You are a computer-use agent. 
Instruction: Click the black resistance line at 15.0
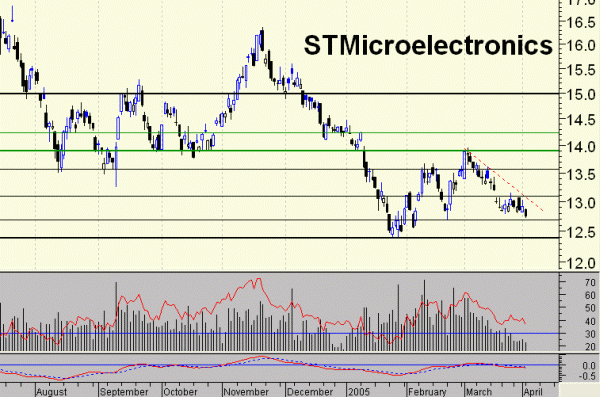[x=279, y=93]
